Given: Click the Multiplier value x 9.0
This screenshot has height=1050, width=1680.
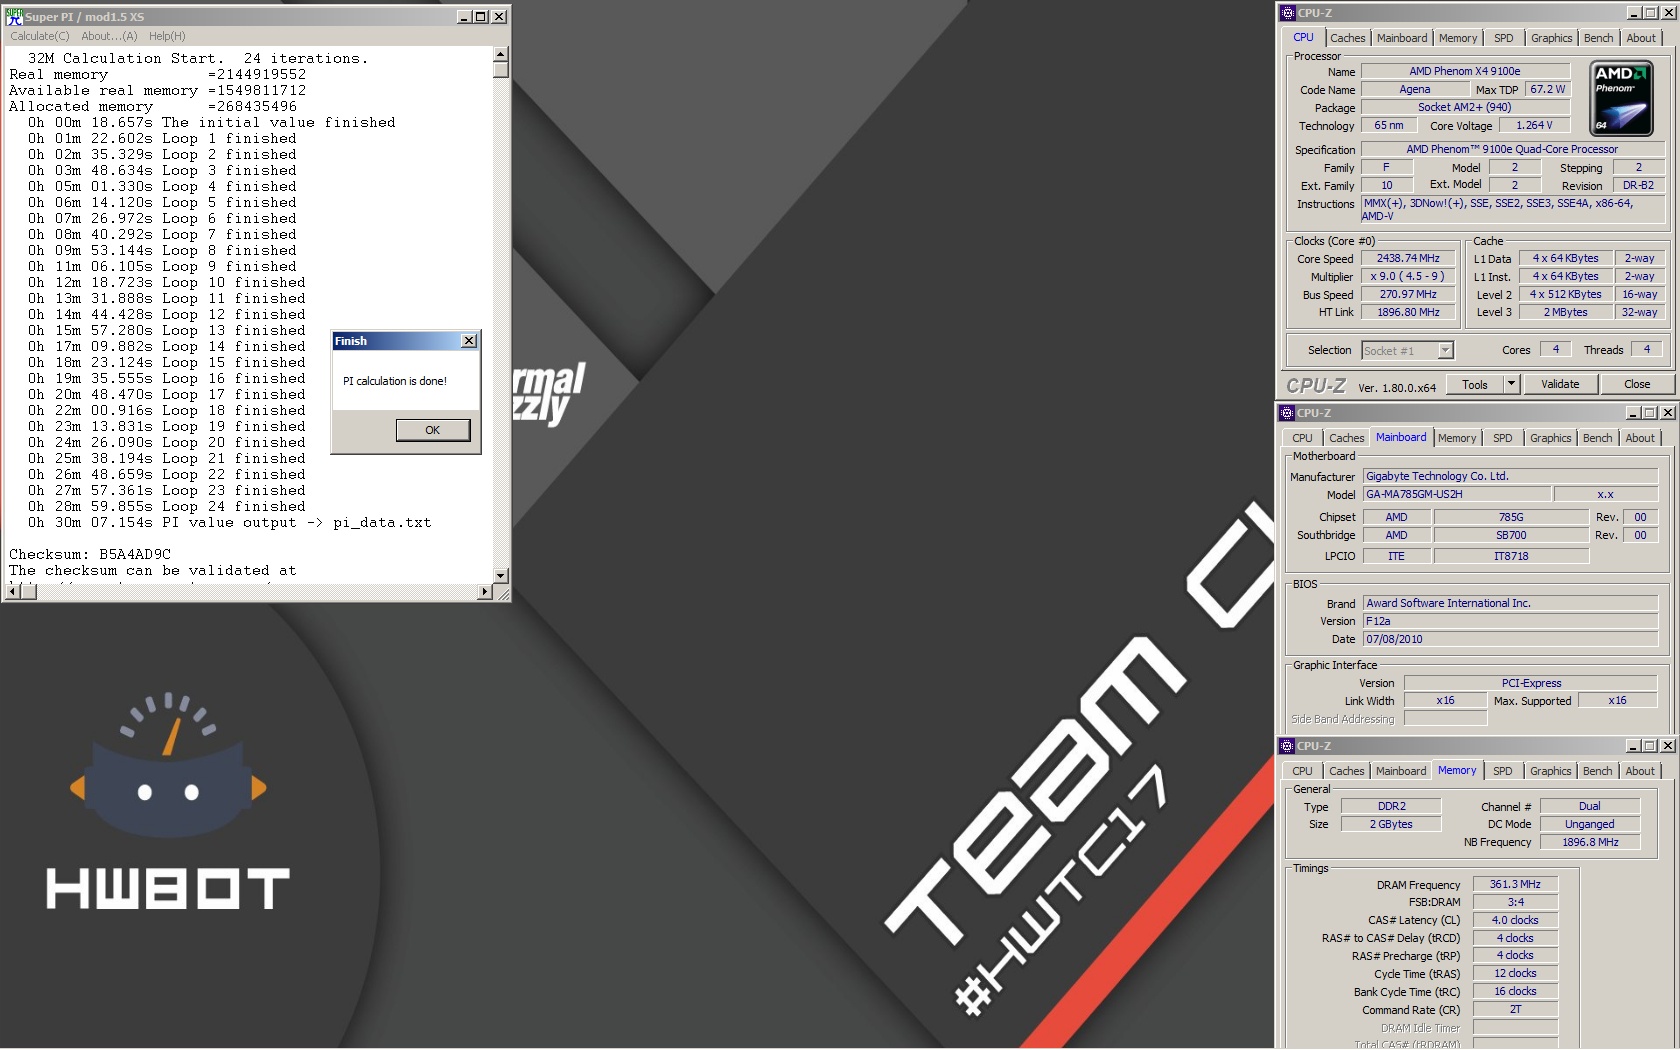Looking at the screenshot, I should tap(1408, 276).
